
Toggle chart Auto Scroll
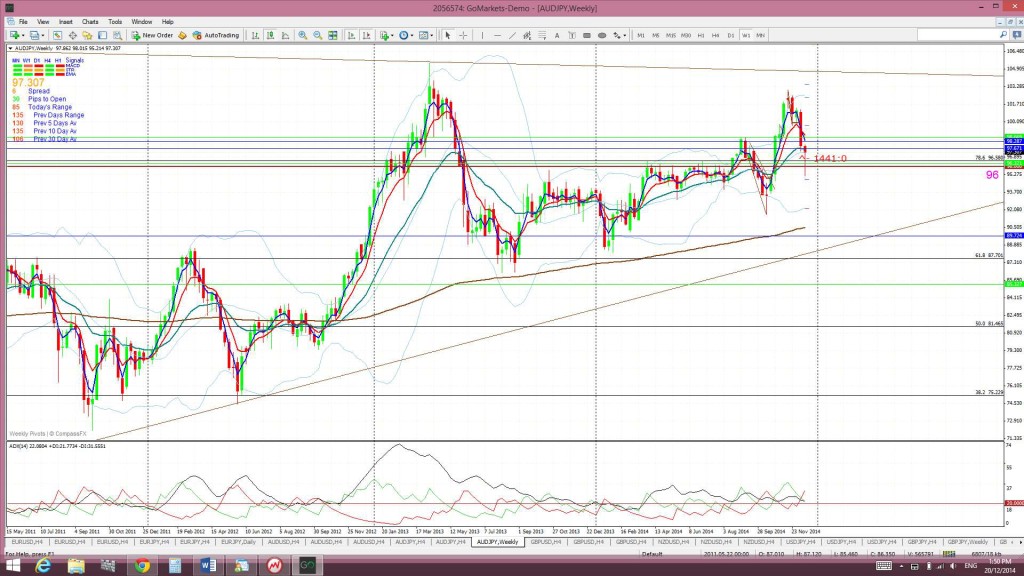[351, 35]
